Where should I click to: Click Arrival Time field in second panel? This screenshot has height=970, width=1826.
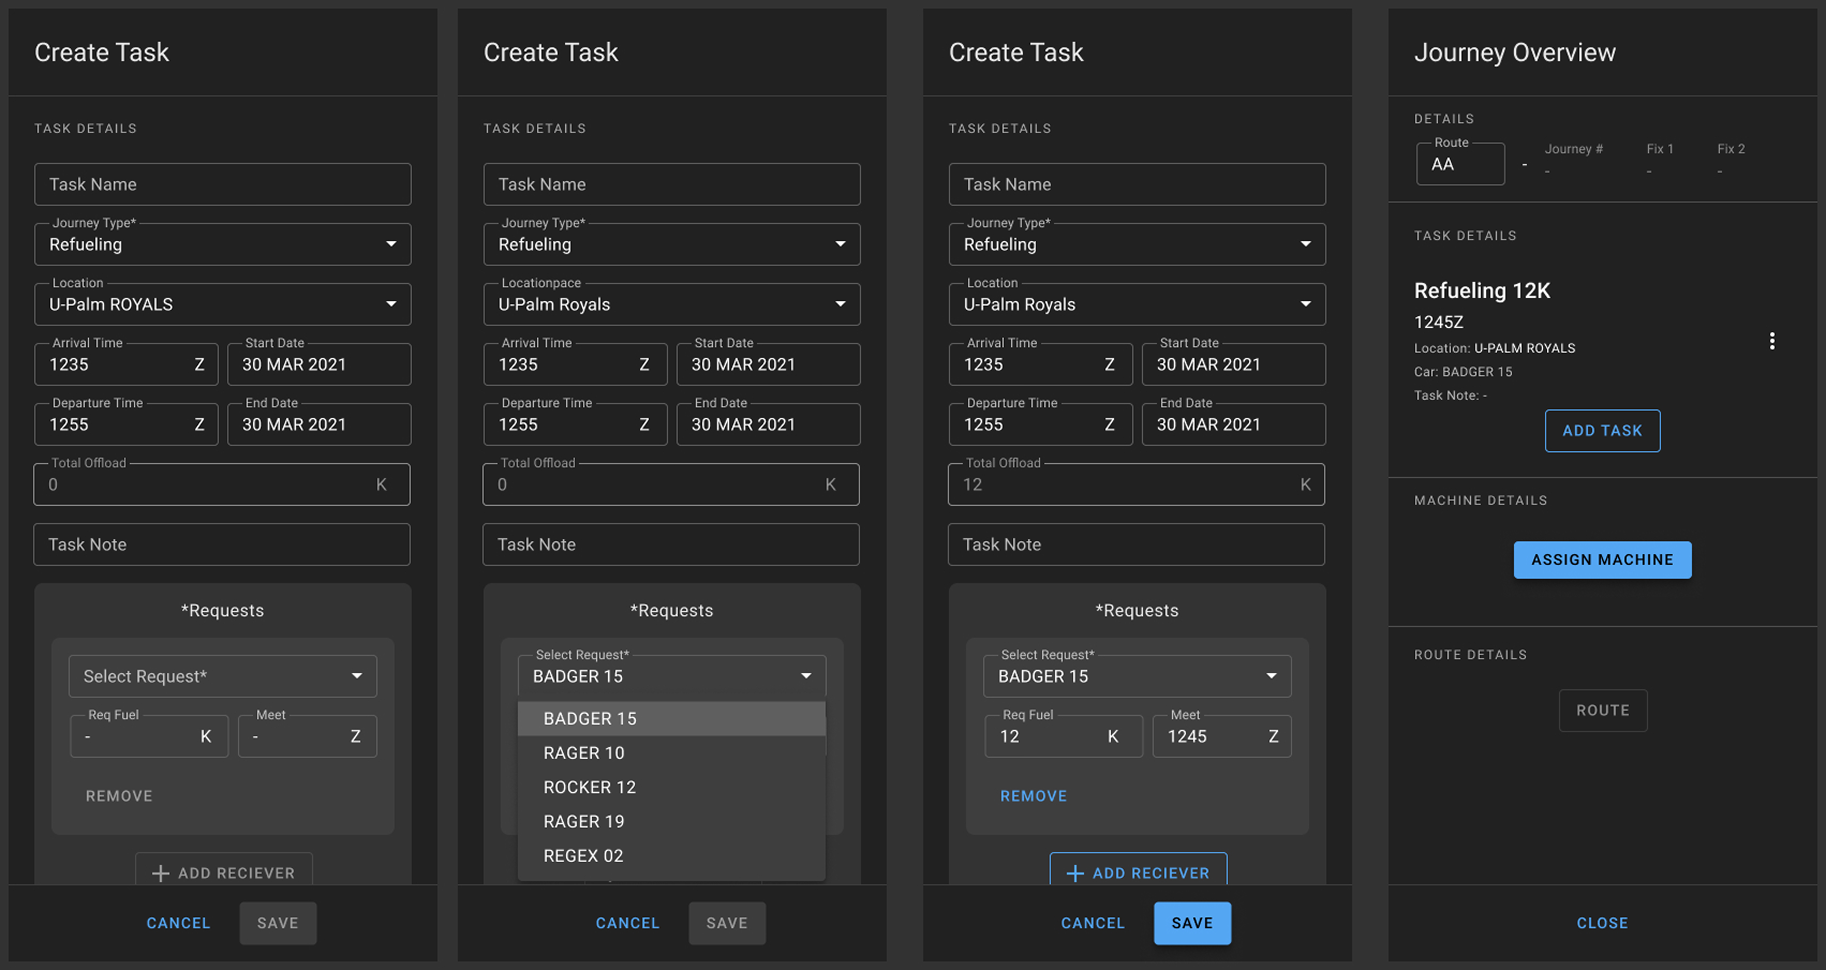pos(575,364)
